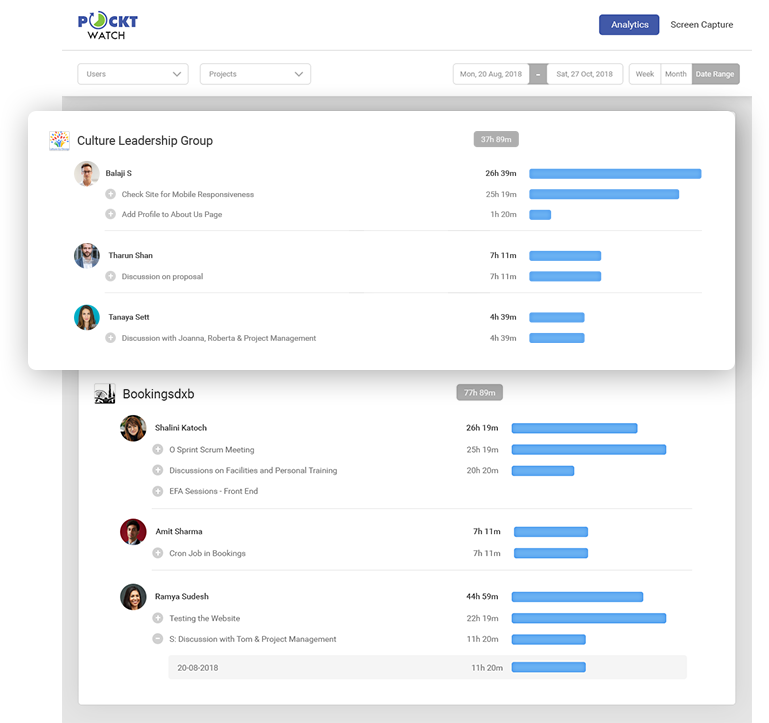Click the Bookingsdxb project logo icon

(x=105, y=394)
